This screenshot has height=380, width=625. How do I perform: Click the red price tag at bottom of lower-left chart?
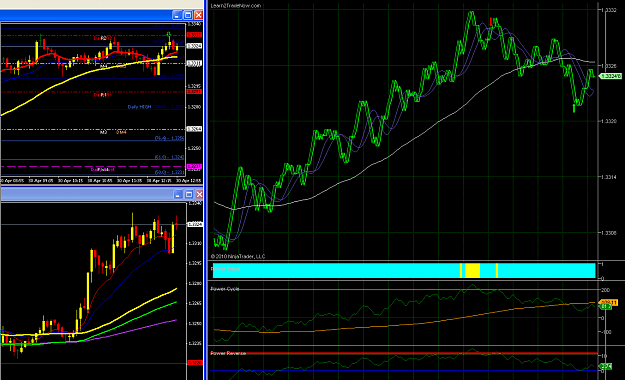(x=195, y=363)
